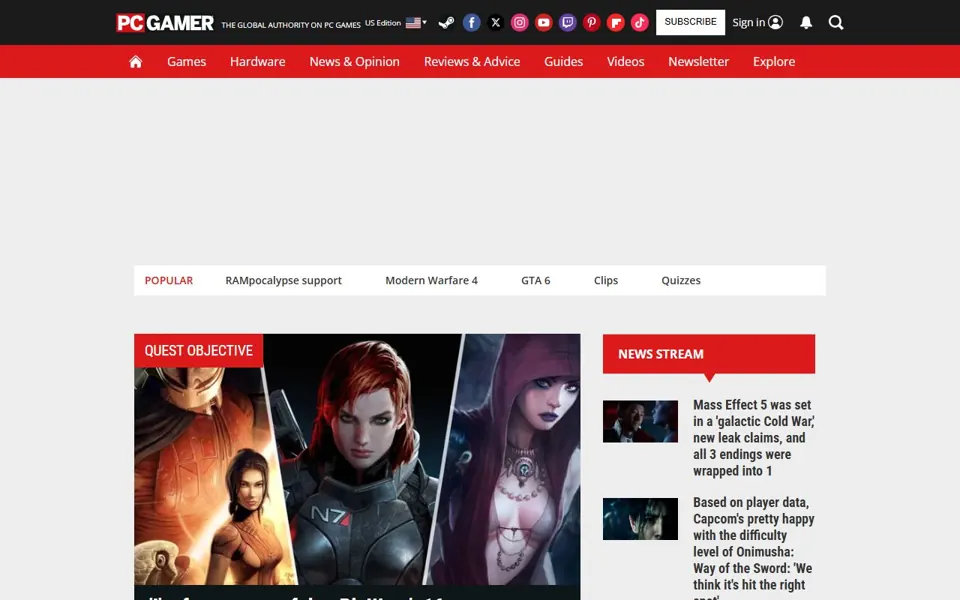The height and width of the screenshot is (600, 960).
Task: Select the Quizzes topic link
Action: click(x=681, y=280)
